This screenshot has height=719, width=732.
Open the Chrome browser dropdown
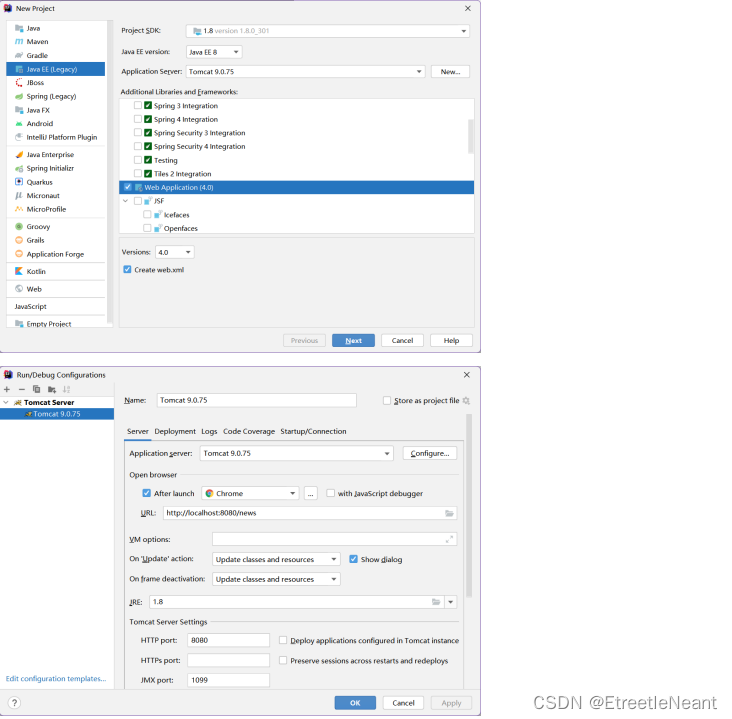click(250, 493)
